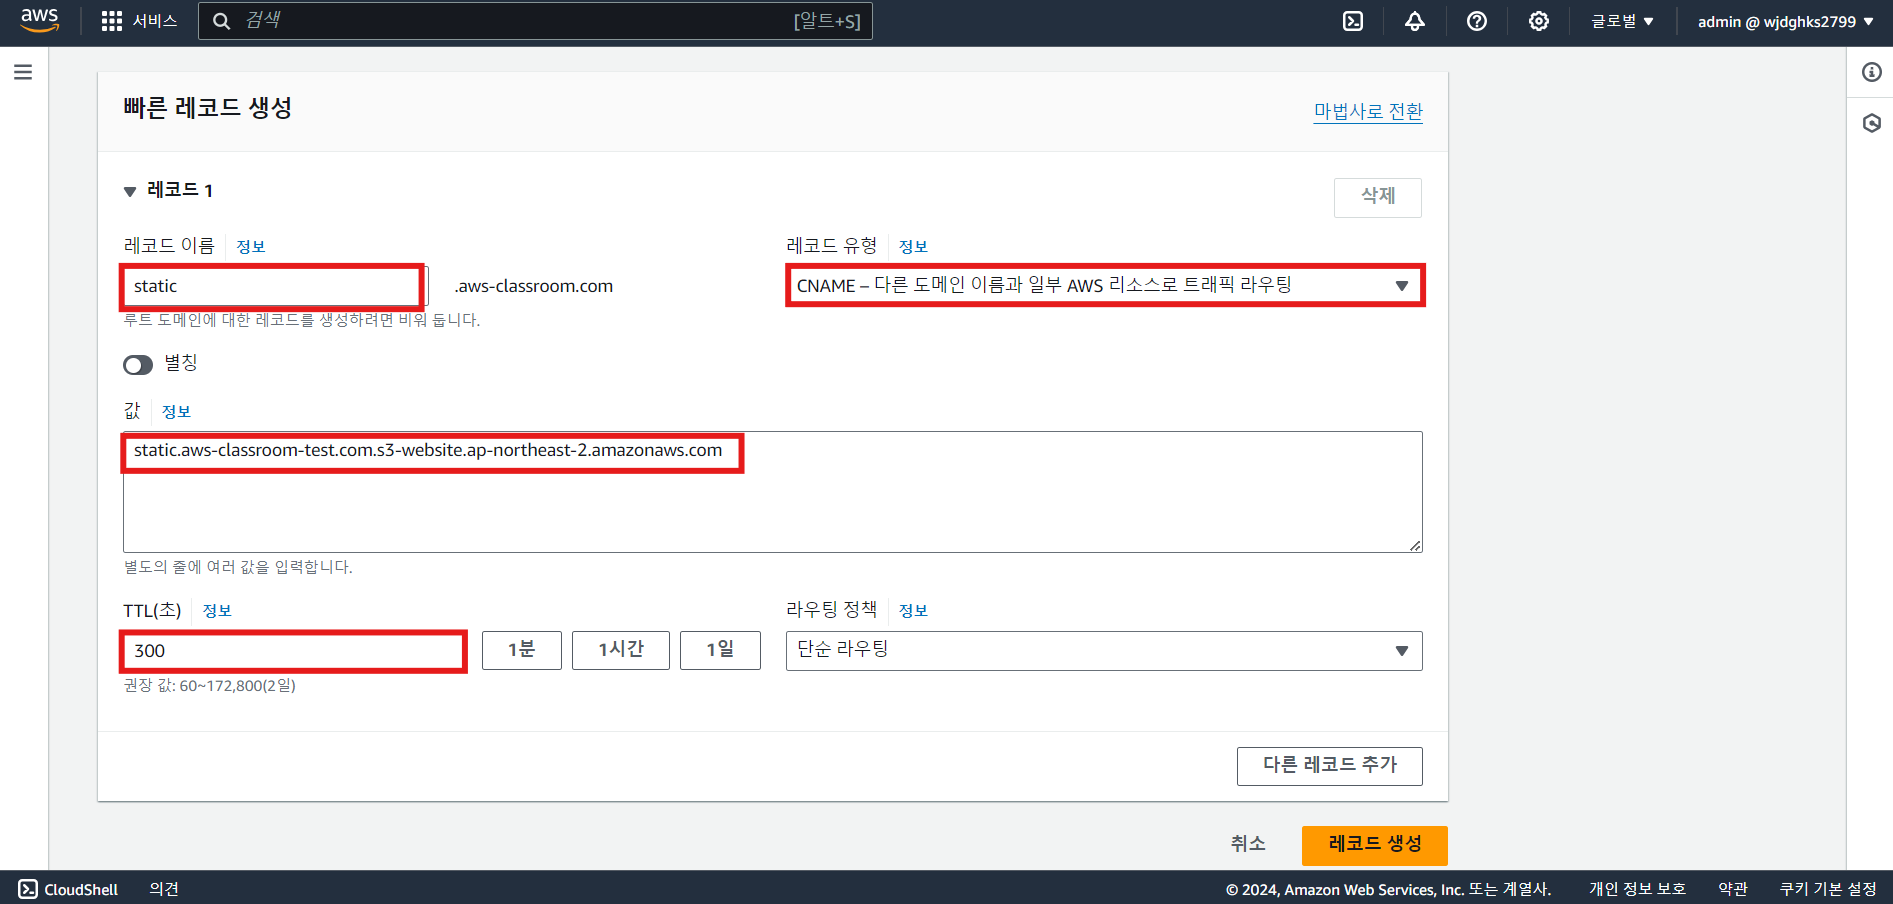Focus the 레코드 이름 field containing static

274,286
